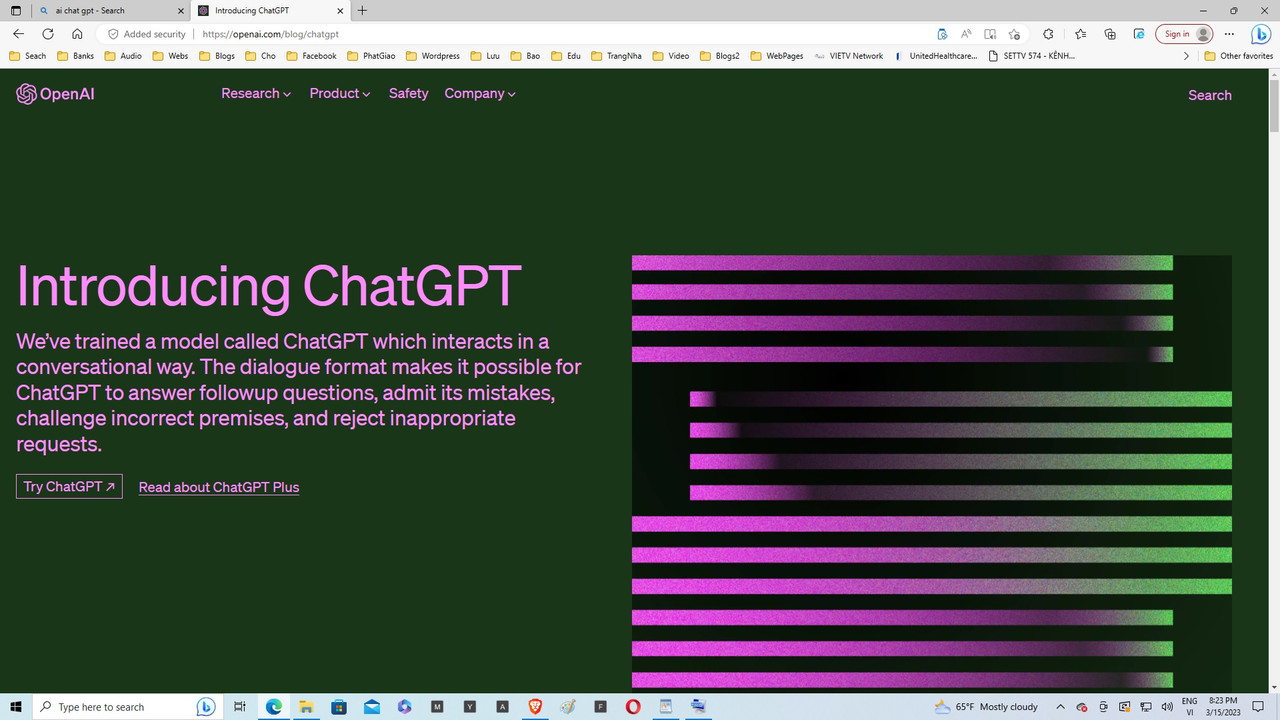Open the Mail app on taskbar
Viewport: 1280px width, 720px height.
pyautogui.click(x=372, y=707)
